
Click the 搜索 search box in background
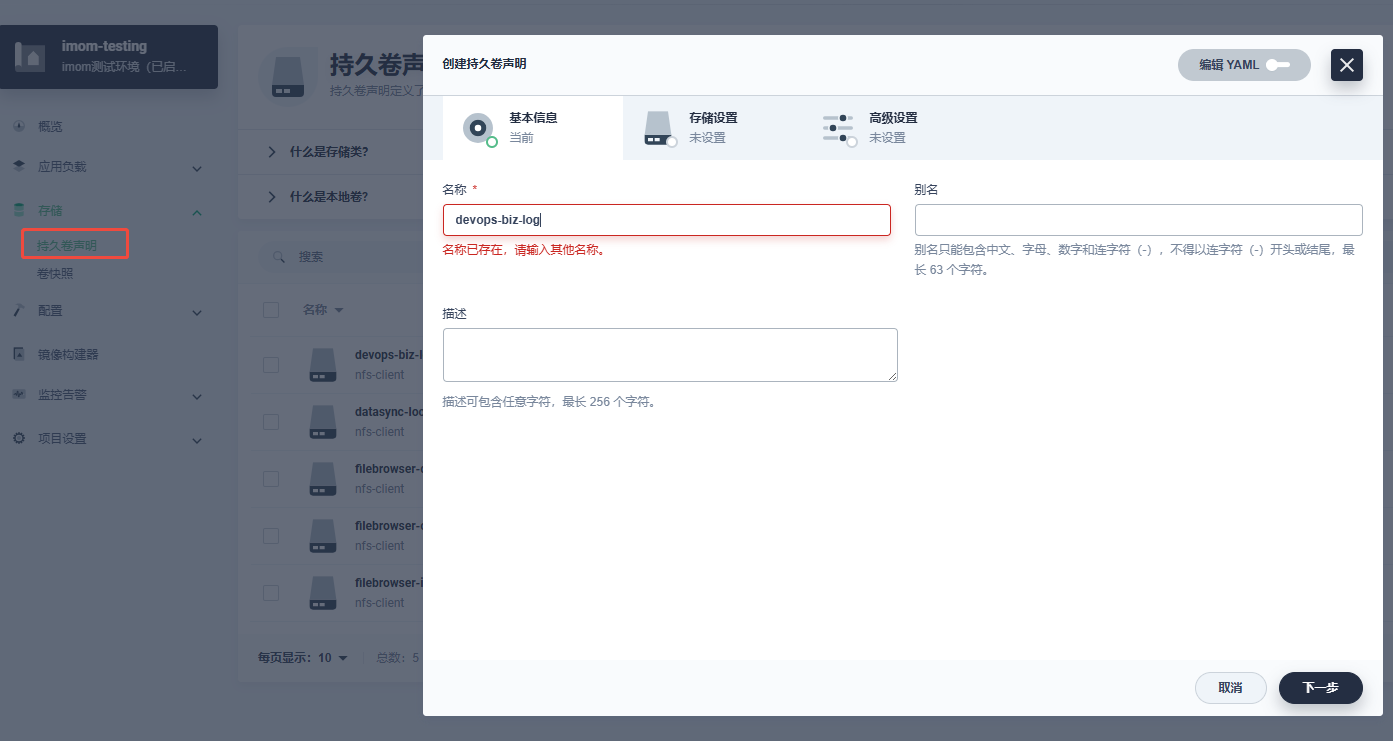coord(340,257)
